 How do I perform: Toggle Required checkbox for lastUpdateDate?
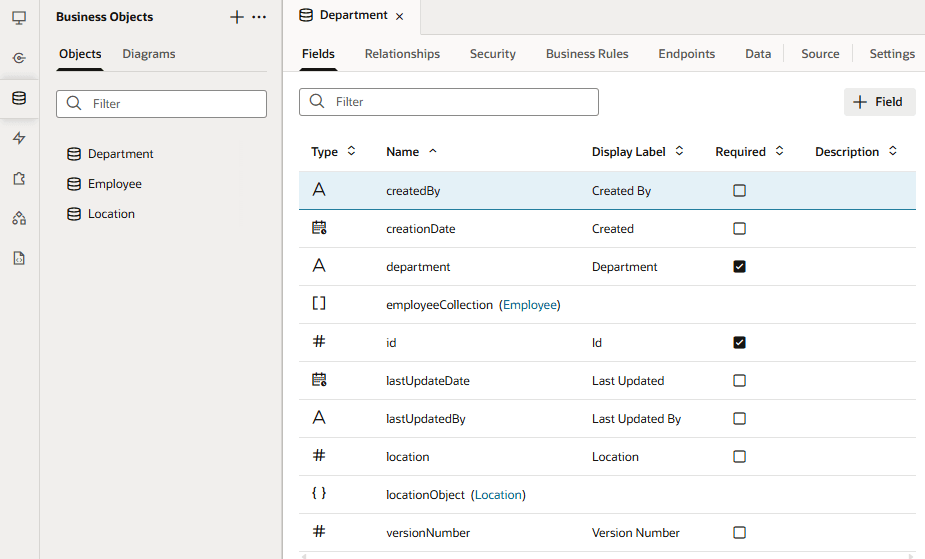pos(739,380)
